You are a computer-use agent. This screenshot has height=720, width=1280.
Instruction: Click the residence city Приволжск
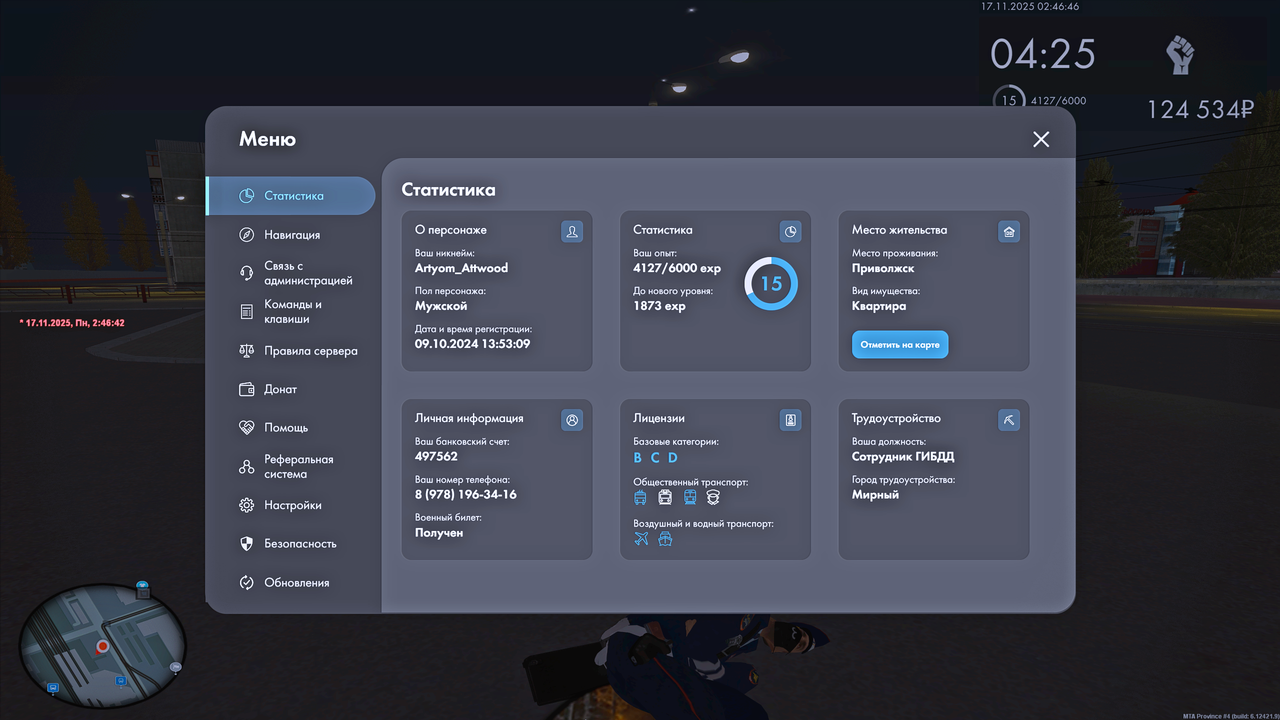tap(883, 268)
